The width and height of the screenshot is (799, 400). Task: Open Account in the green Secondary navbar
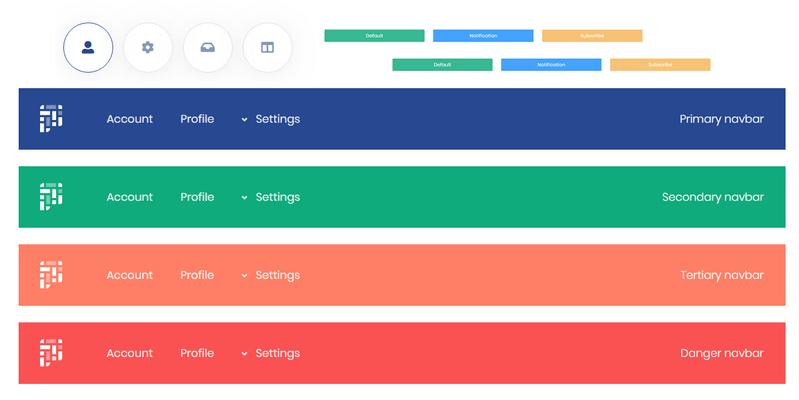click(x=129, y=197)
